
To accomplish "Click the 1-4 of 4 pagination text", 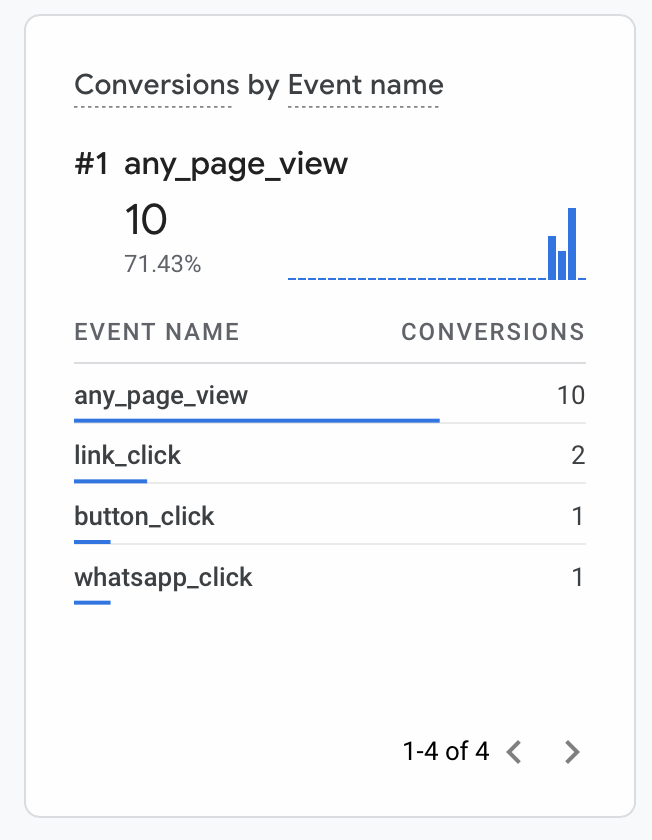I will click(x=445, y=752).
